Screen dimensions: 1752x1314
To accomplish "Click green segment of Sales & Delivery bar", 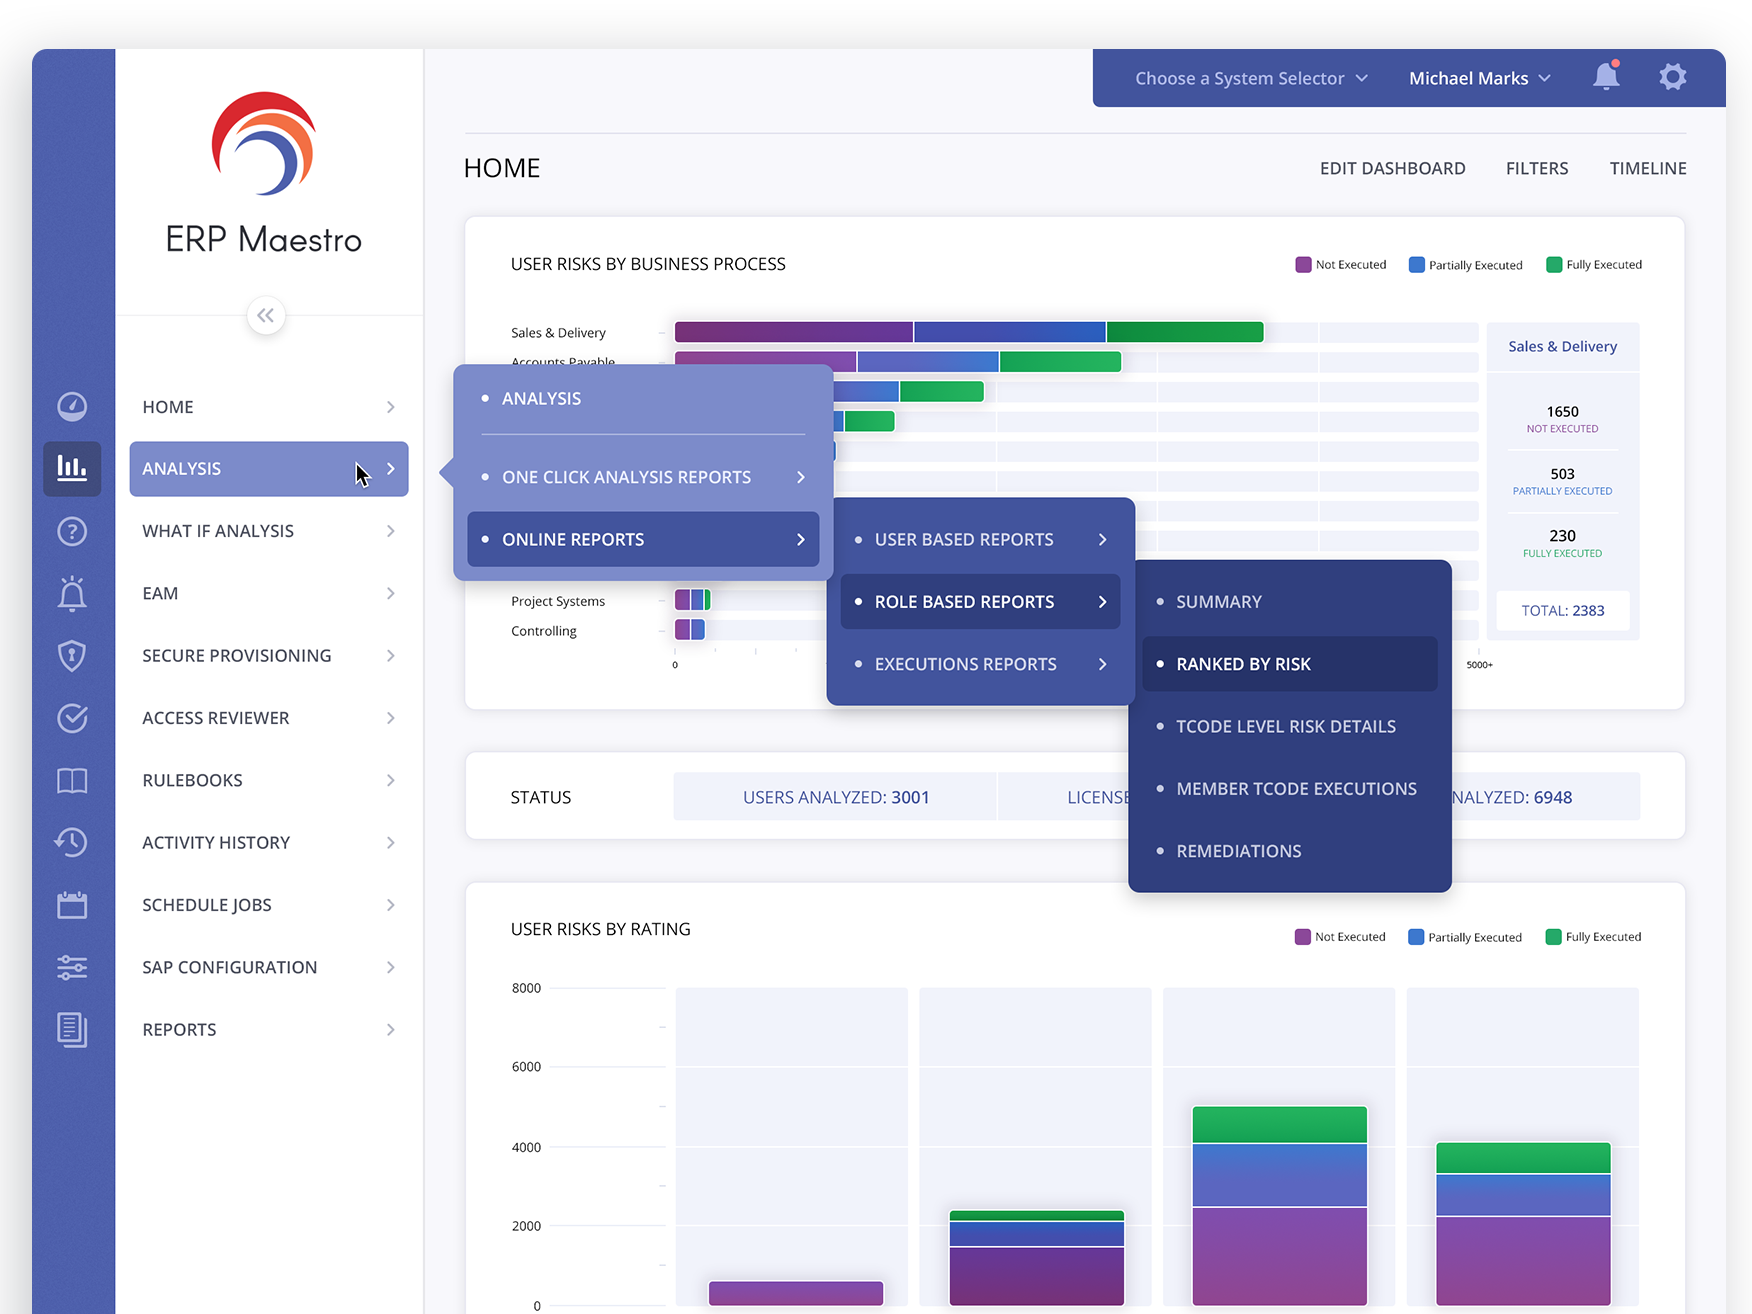I will pos(1184,332).
